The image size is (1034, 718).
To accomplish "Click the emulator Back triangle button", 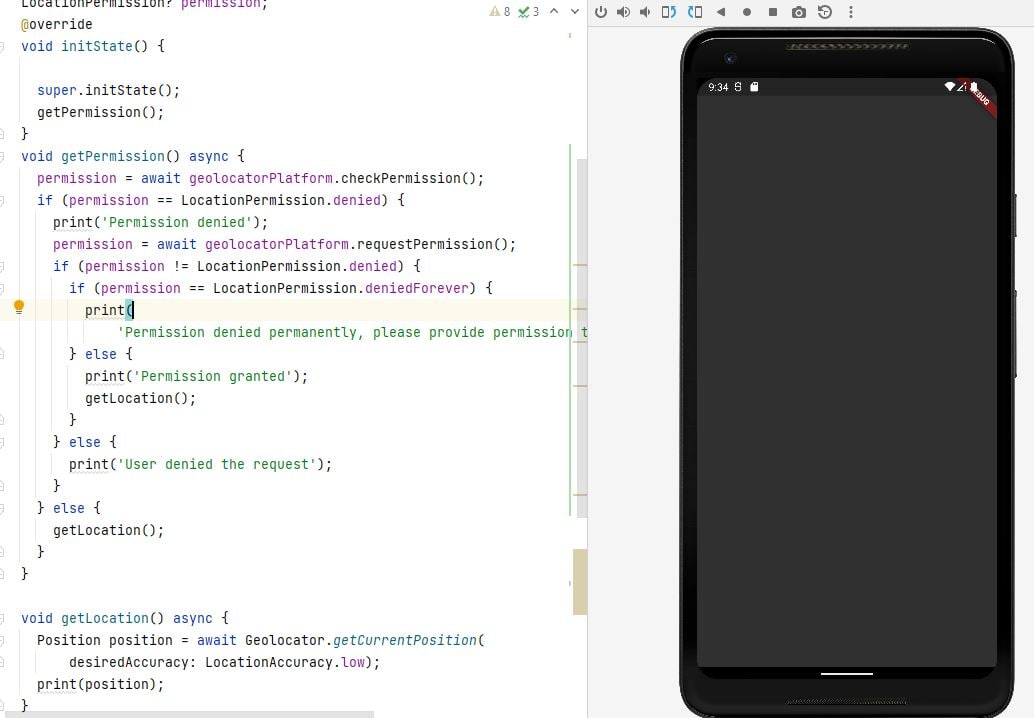I will coord(721,12).
